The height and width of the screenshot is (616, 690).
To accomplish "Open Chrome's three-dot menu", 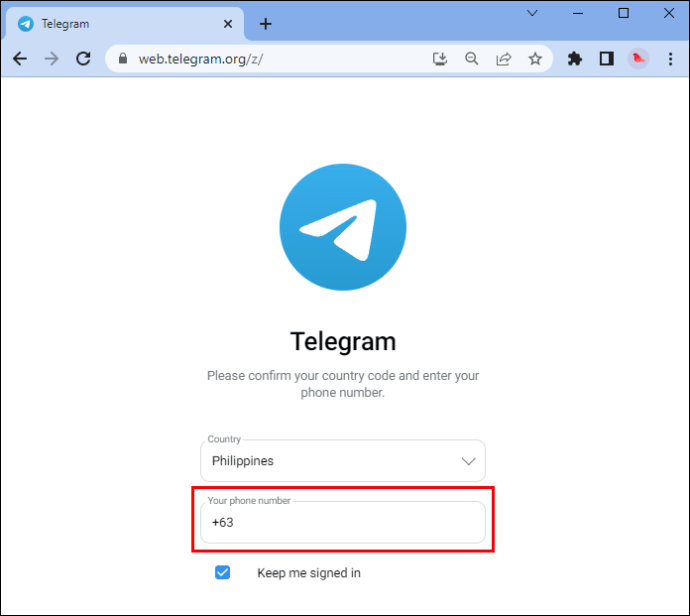I will tap(670, 59).
